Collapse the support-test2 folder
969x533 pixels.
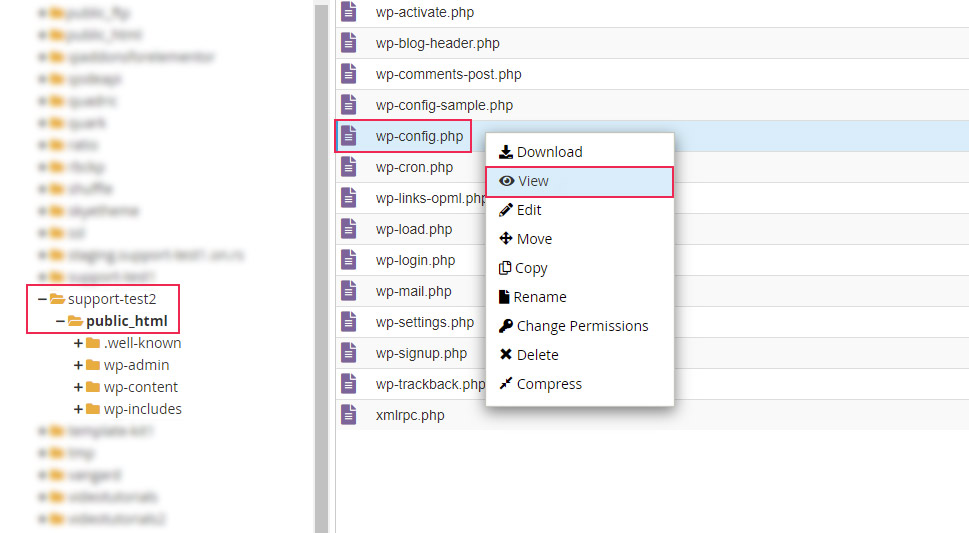pos(42,299)
